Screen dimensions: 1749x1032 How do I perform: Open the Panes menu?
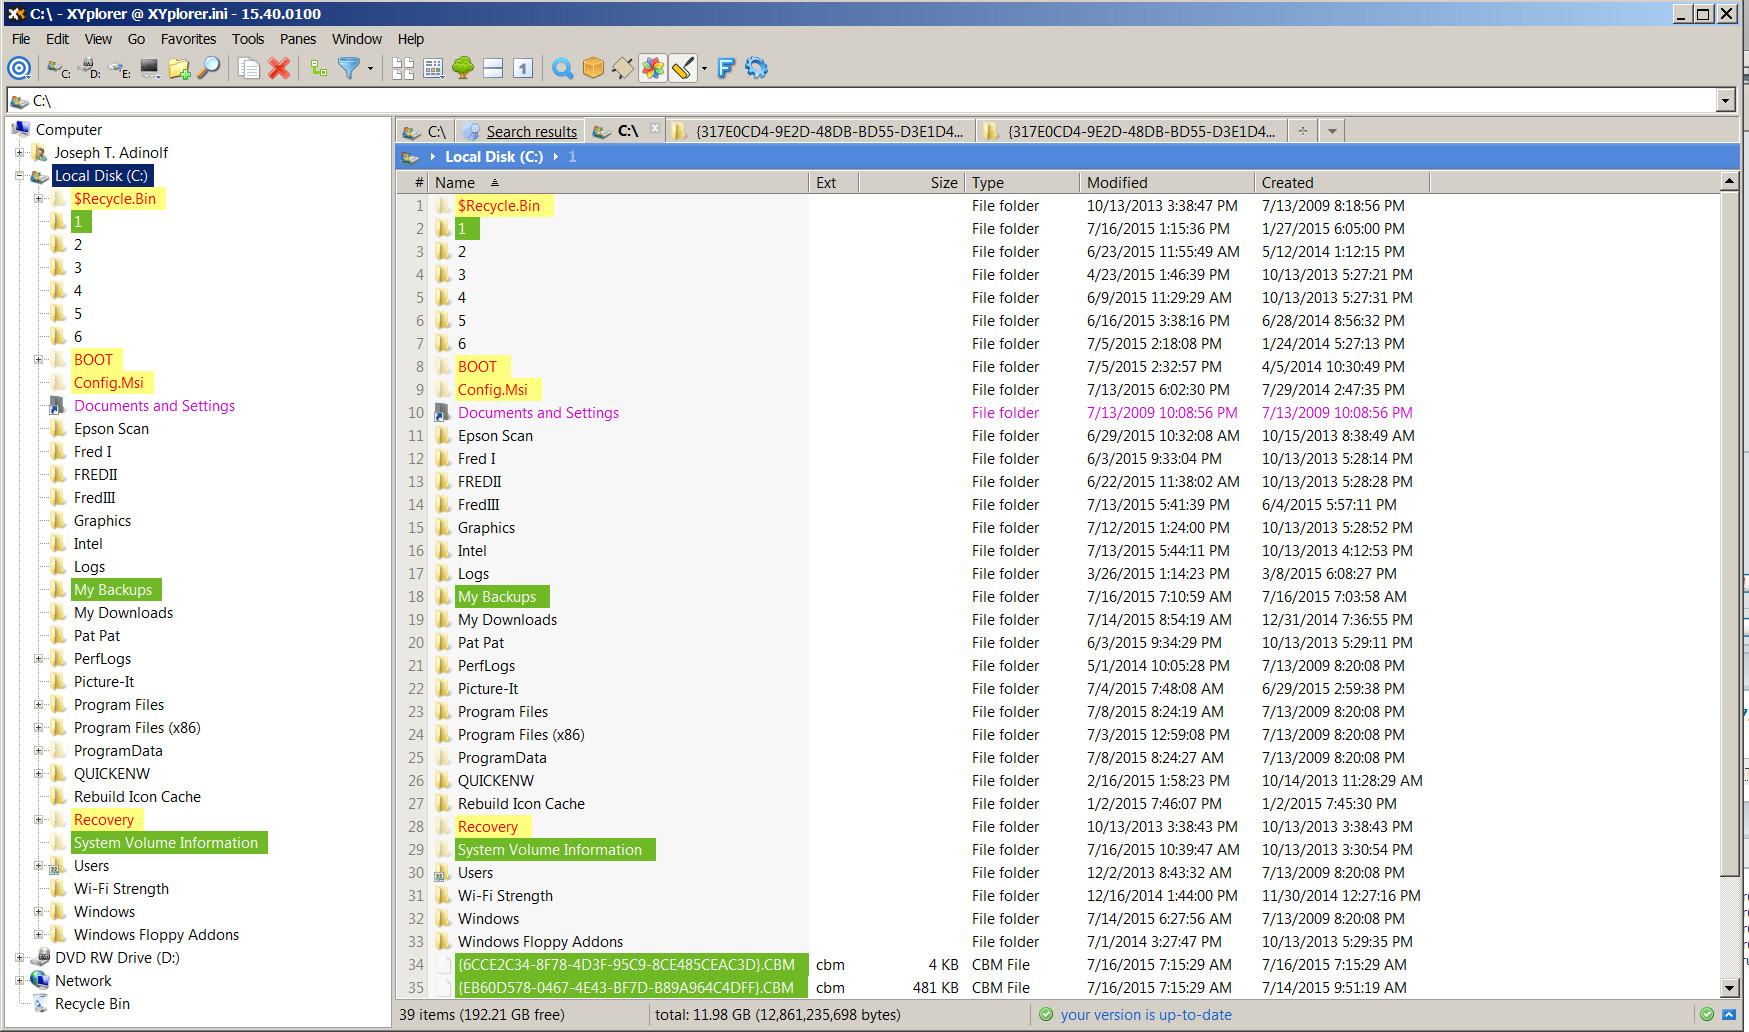(298, 39)
